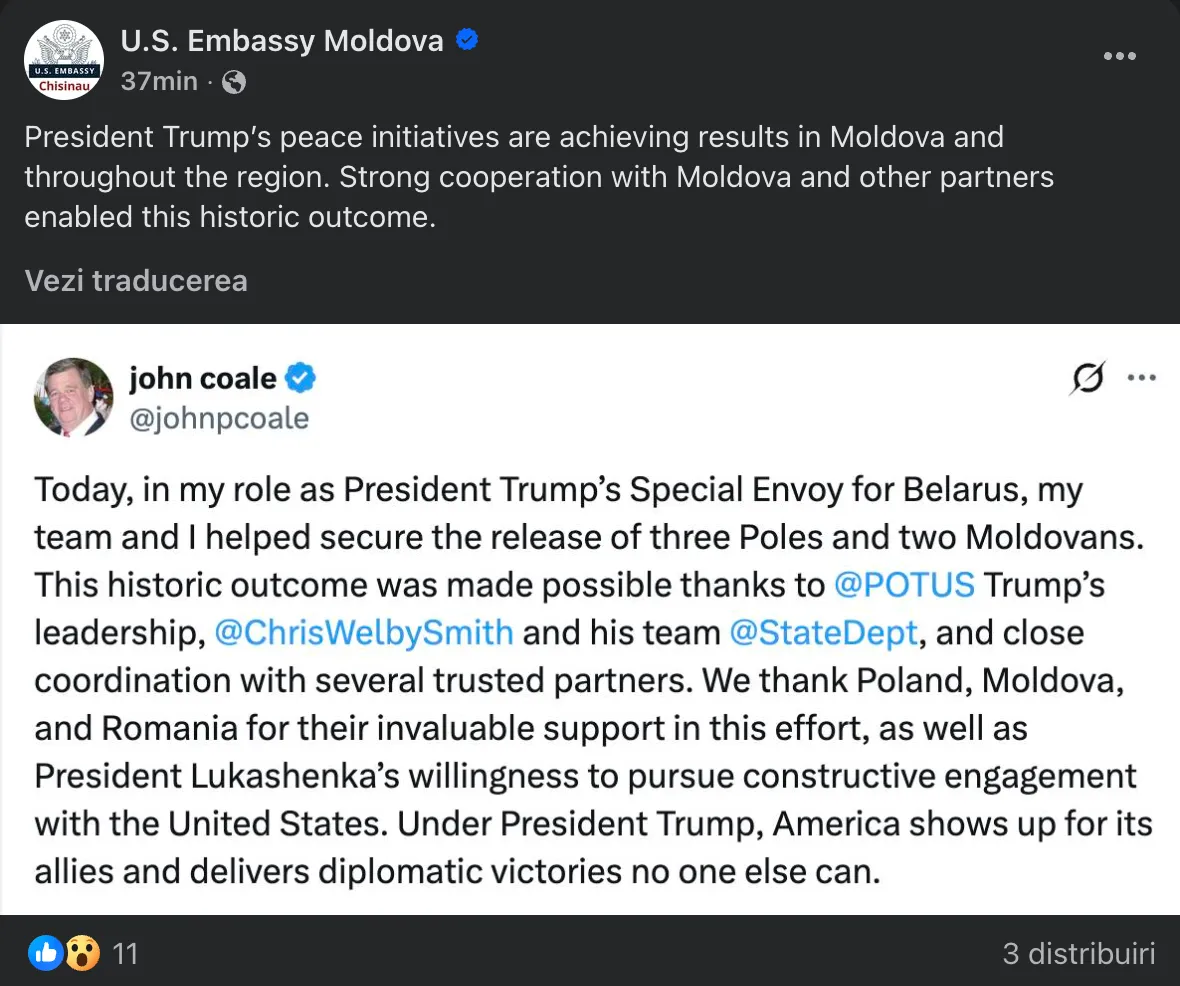Open the post options three-dots menu

(x=1120, y=56)
